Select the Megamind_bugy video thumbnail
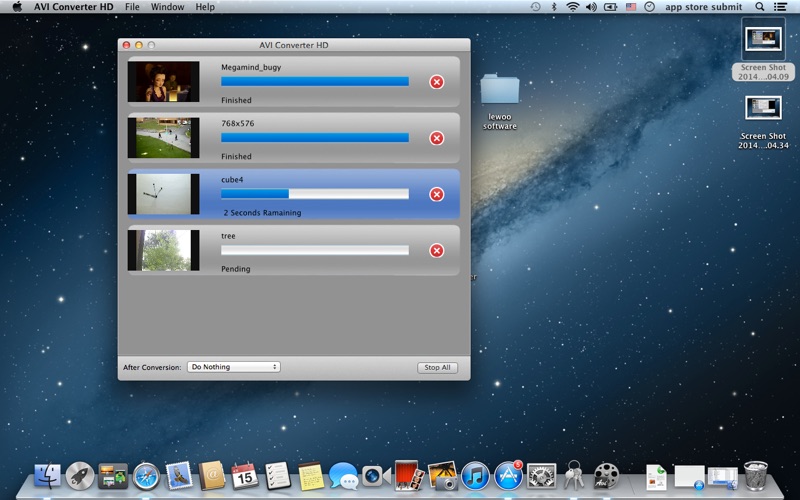The image size is (800, 500). [x=163, y=82]
